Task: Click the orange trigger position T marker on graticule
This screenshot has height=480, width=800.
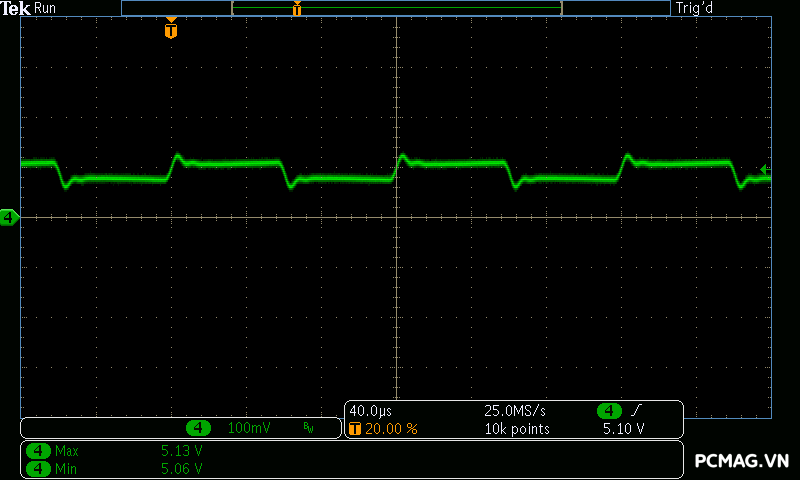Action: point(171,31)
